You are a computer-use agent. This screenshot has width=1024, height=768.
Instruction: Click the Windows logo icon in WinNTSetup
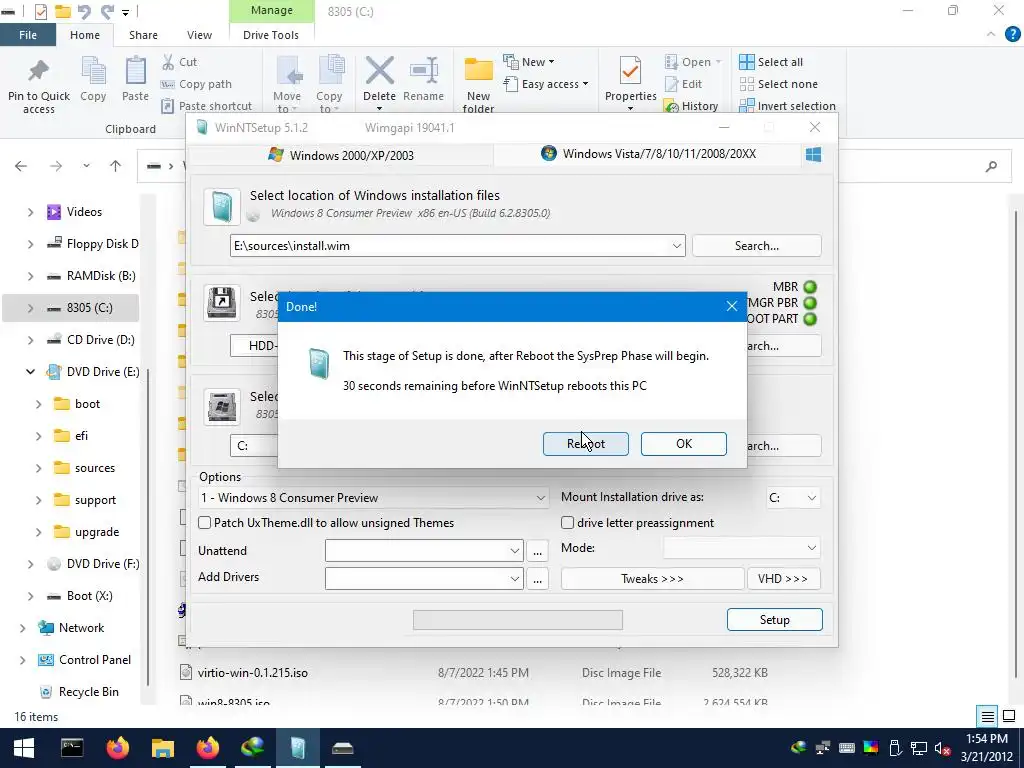(813, 155)
